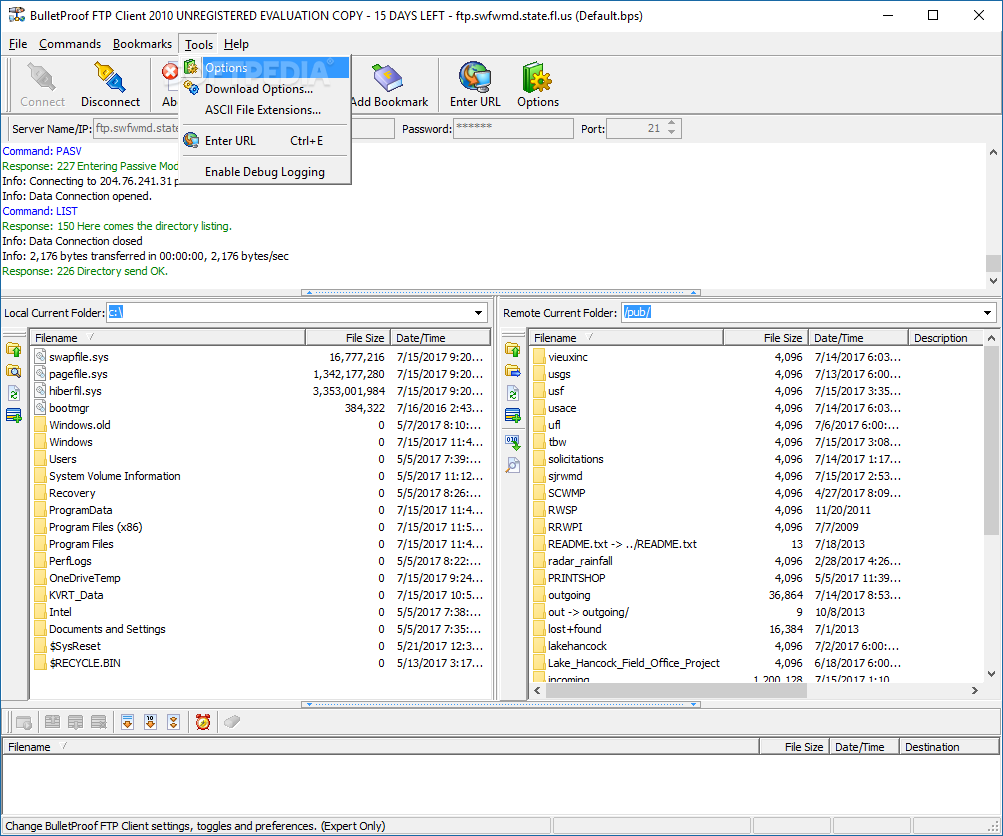1003x836 pixels.
Task: Go up one folder in local pane
Action: click(x=13, y=350)
